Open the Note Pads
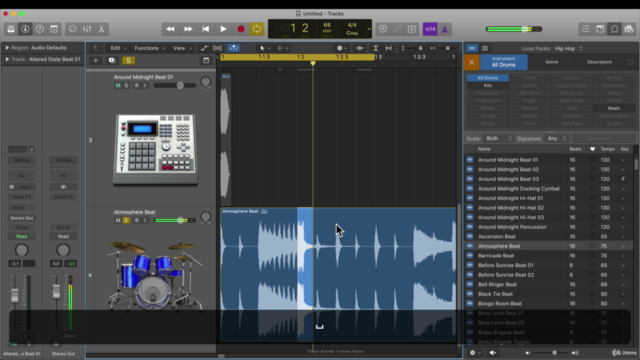640x360 pixels. tap(600, 29)
